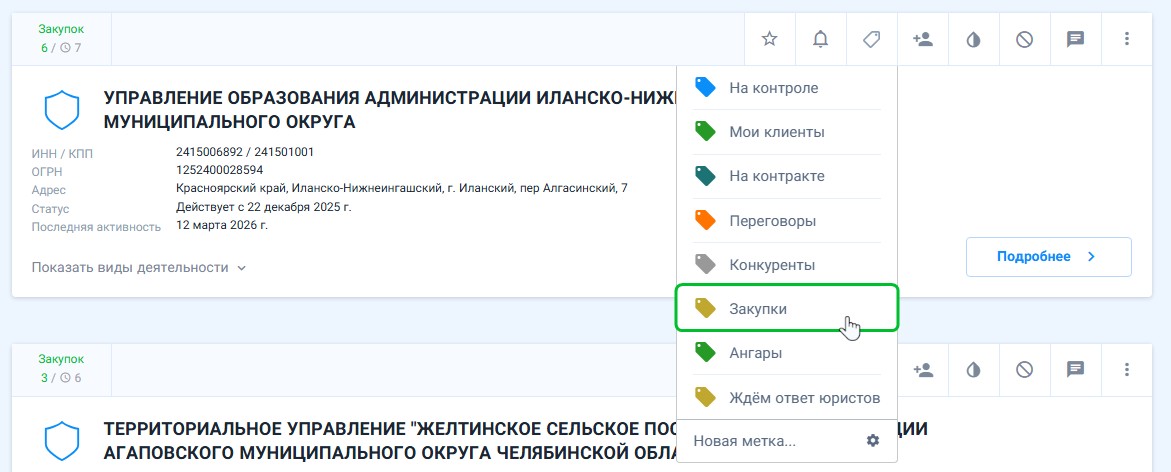
Task: Click add-person icon on first card
Action: (x=922, y=40)
